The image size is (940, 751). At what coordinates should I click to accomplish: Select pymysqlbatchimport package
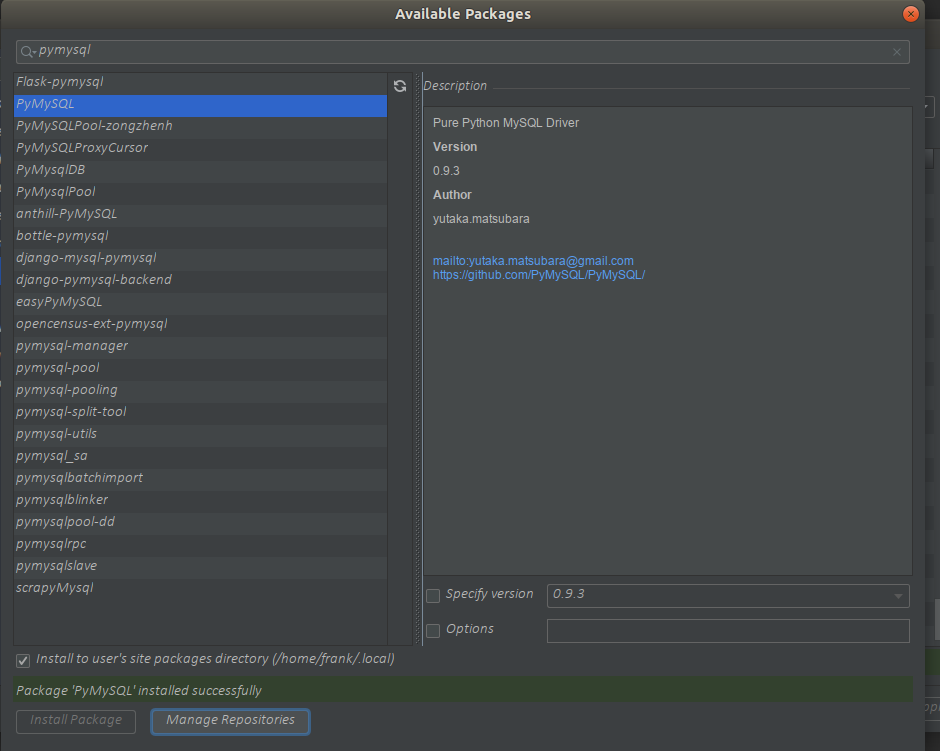click(x=200, y=480)
